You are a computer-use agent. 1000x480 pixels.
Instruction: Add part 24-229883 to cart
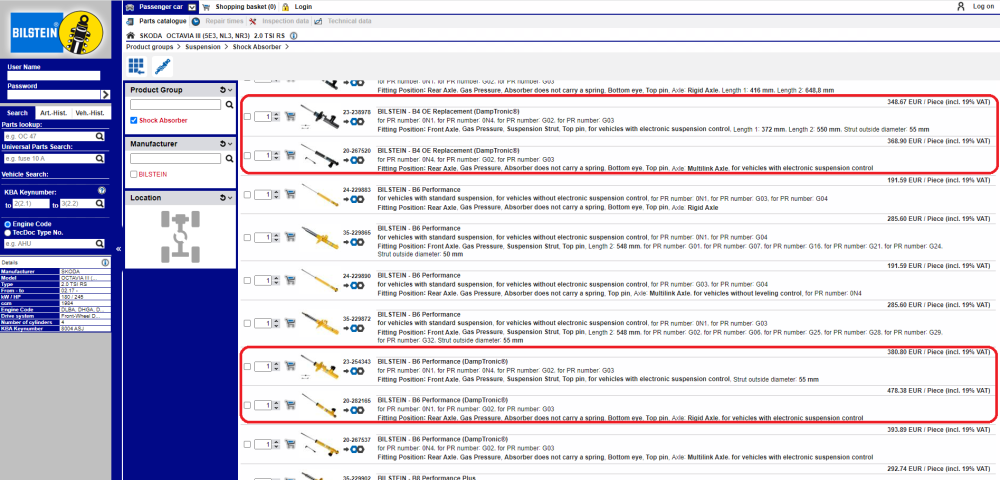[x=290, y=194]
